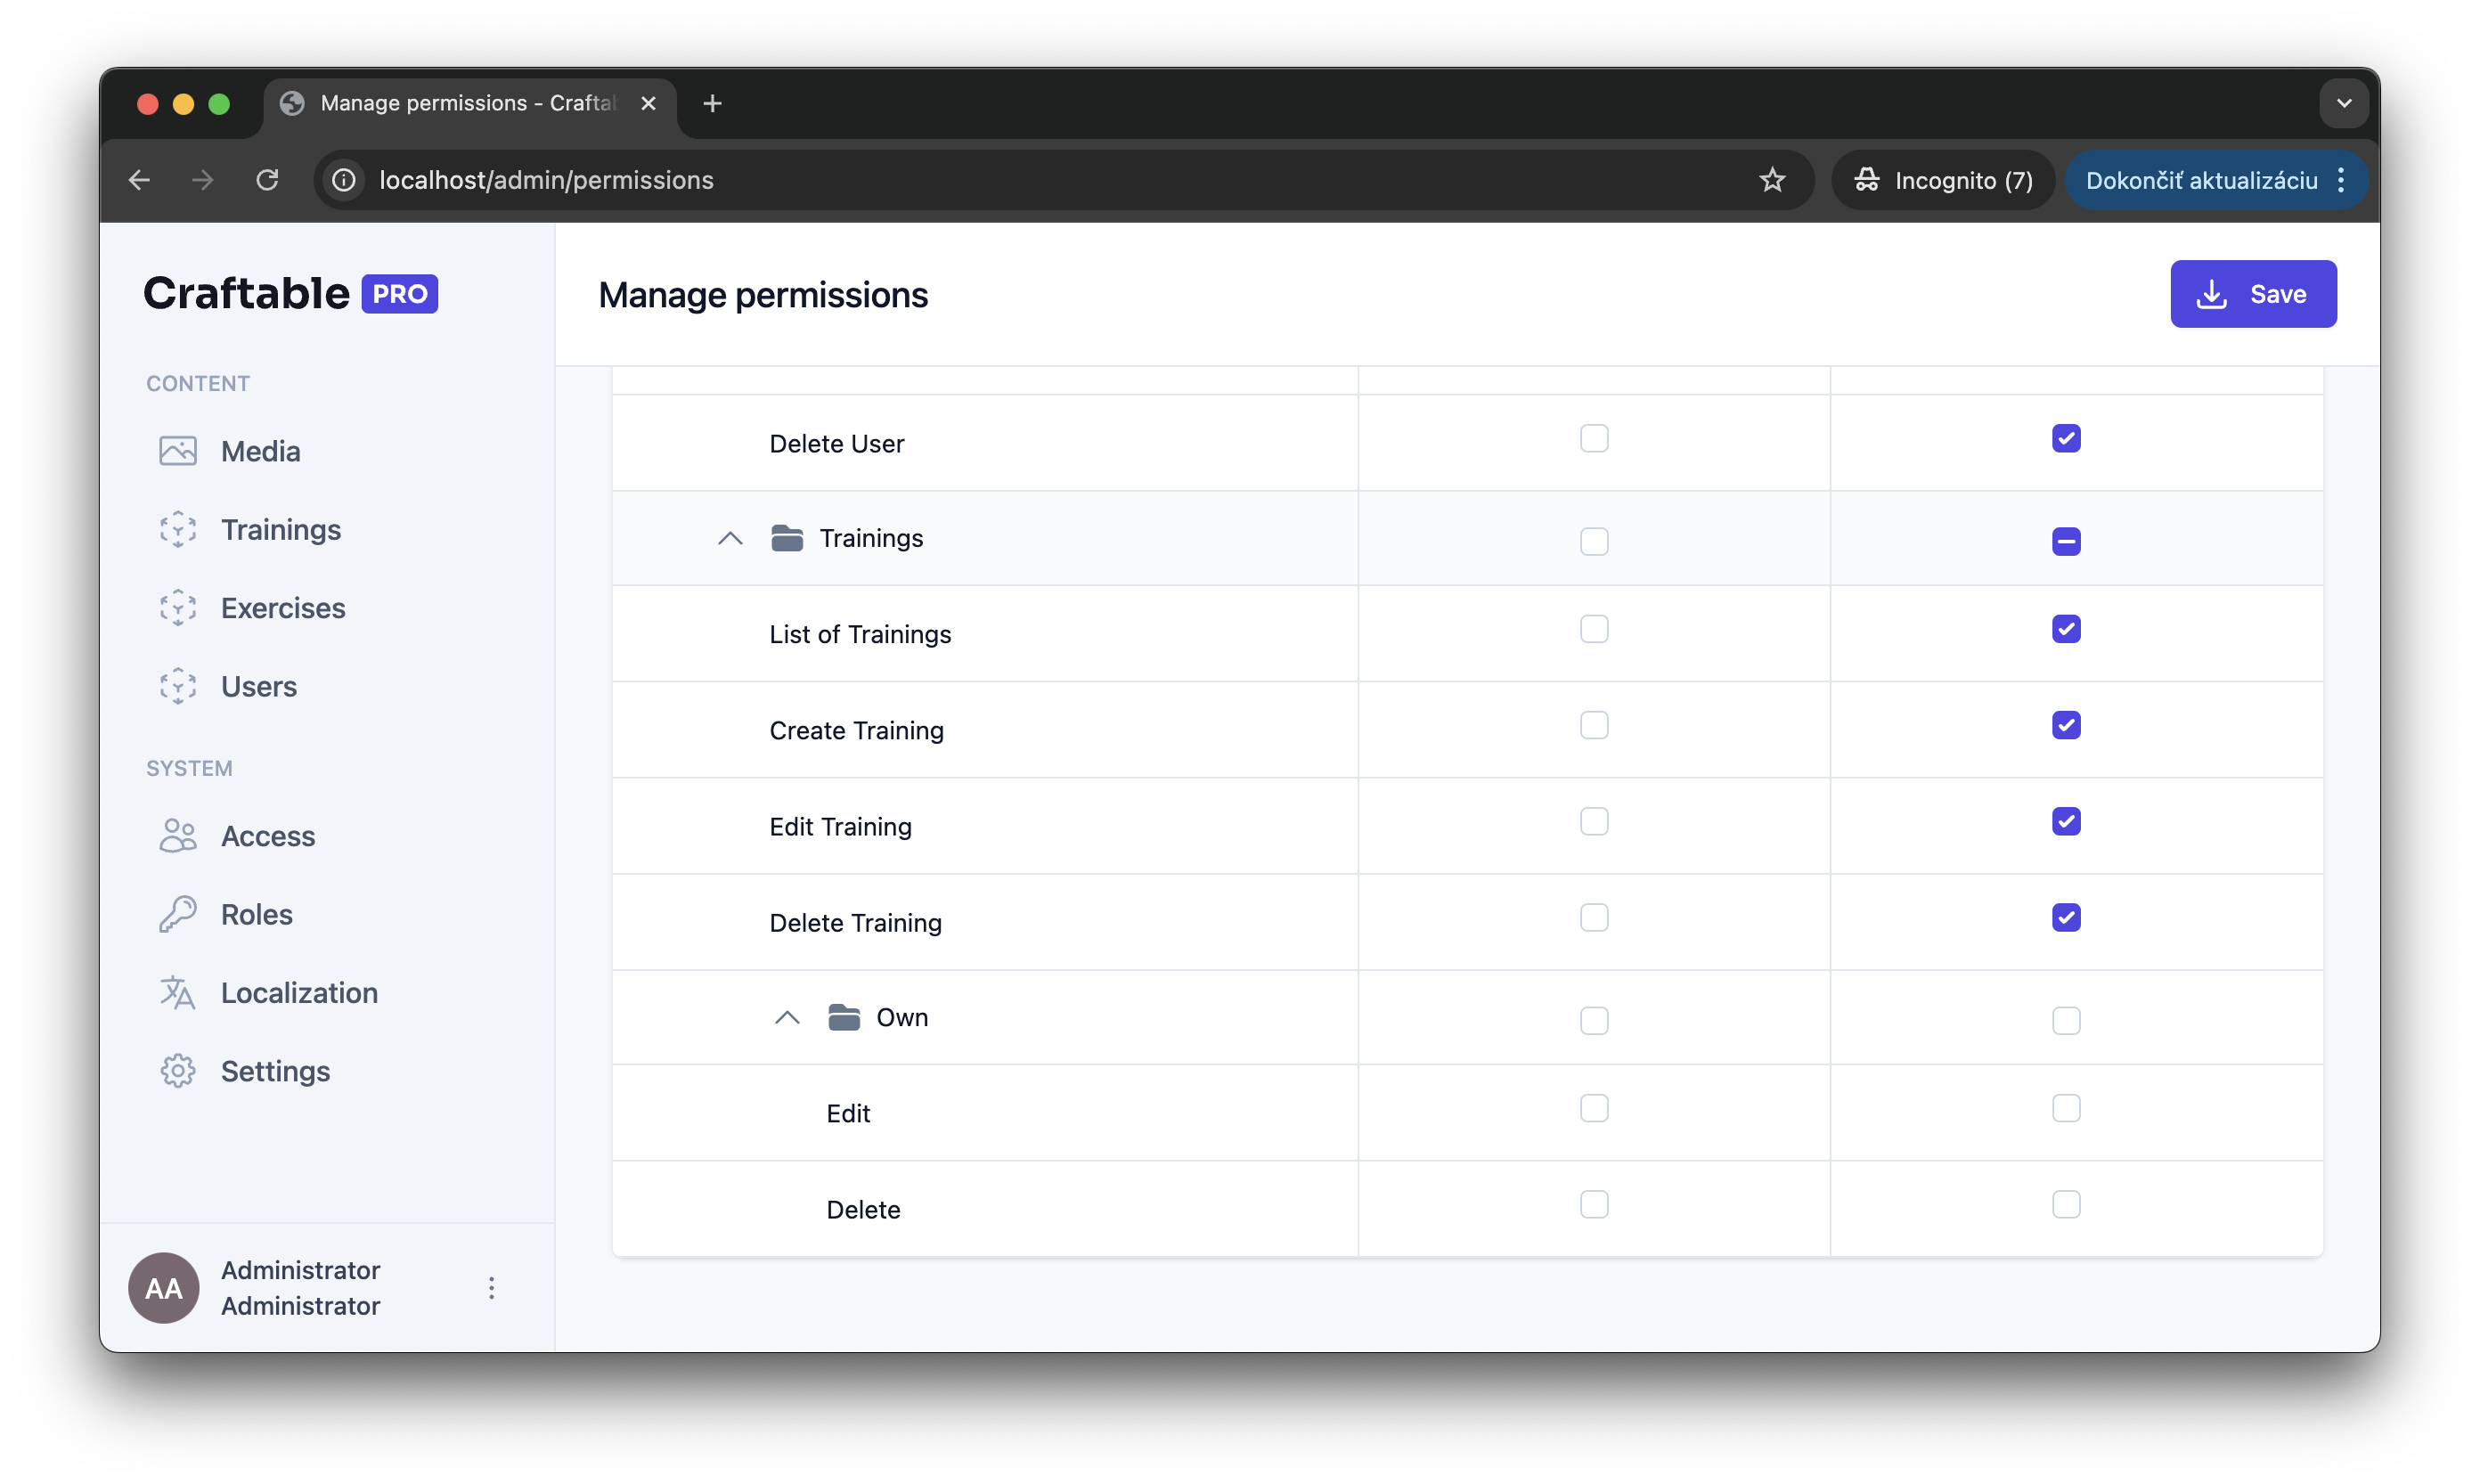Check Edit Training in first role column

[x=1594, y=821]
